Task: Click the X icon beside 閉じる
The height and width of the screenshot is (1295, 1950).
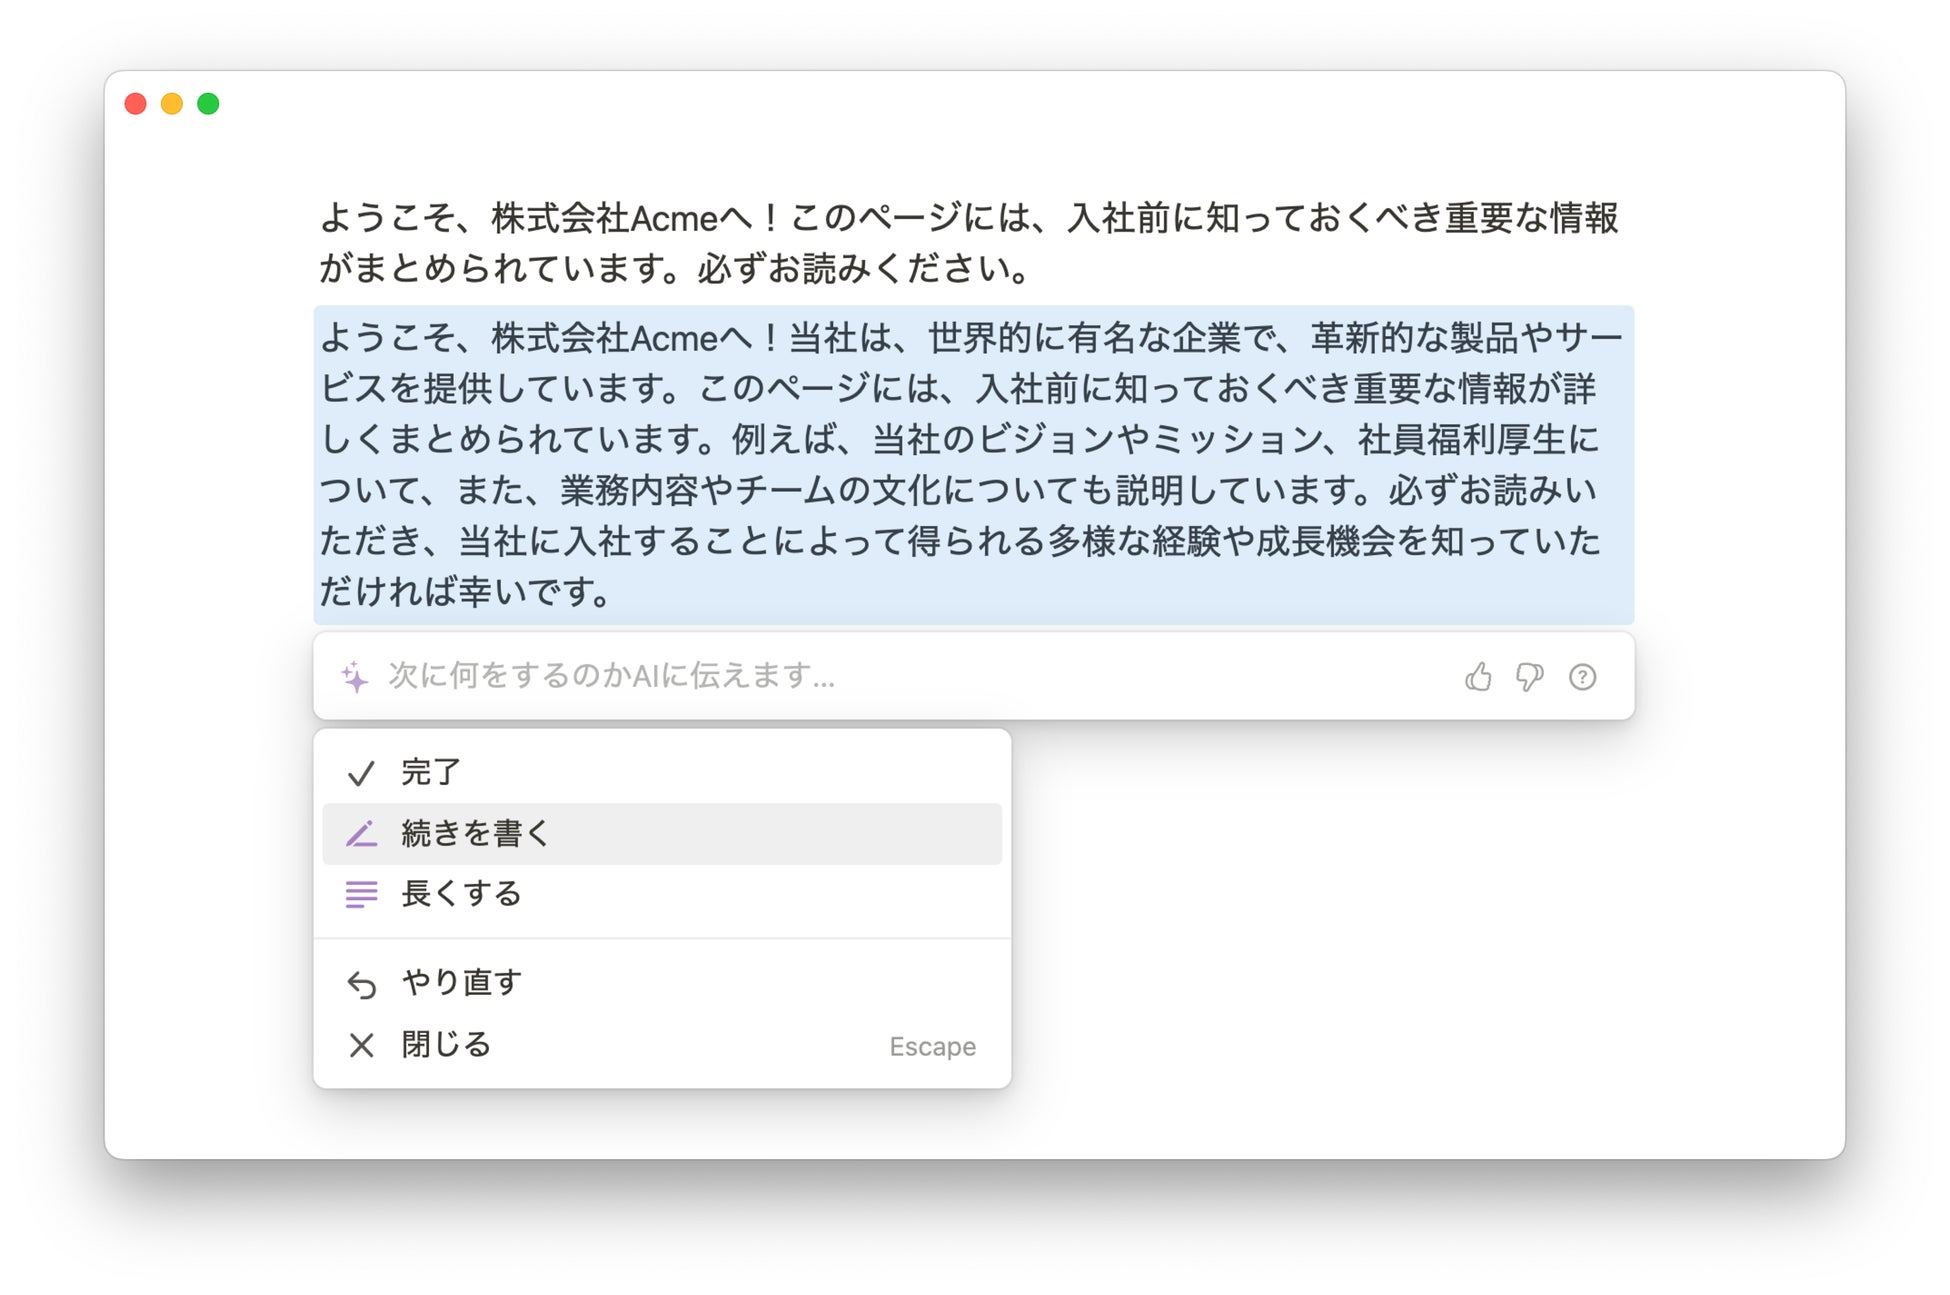Action: click(361, 1045)
